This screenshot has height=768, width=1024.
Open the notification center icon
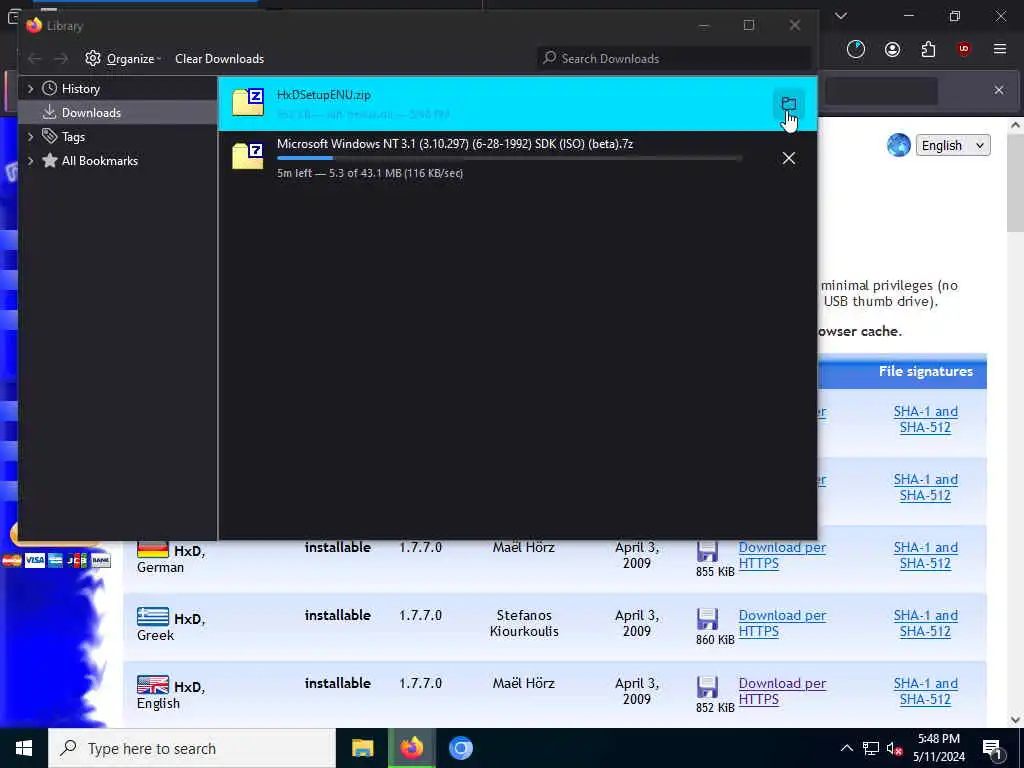pyautogui.click(x=992, y=748)
